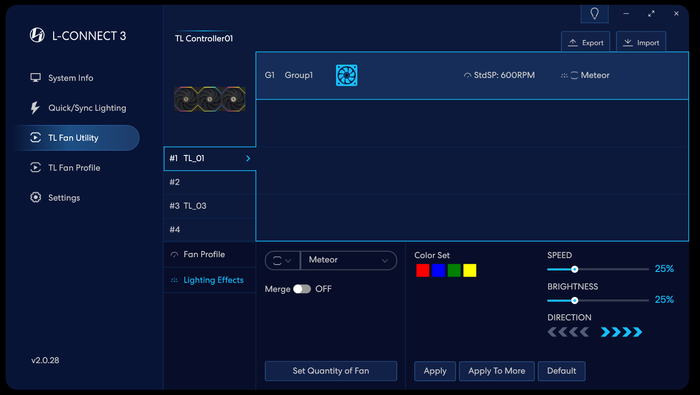Screen dimensions: 700x395
Task: Click the lightbulb icon in title bar
Action: point(594,13)
